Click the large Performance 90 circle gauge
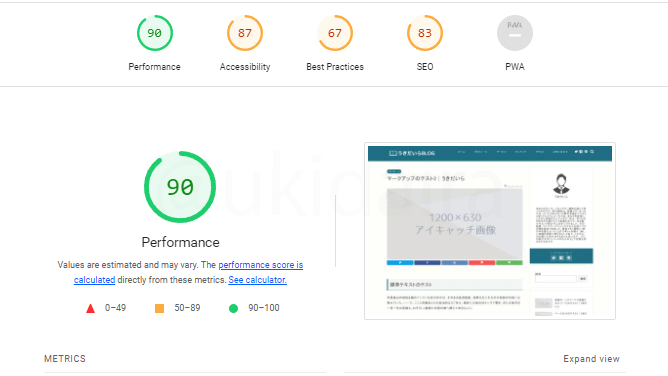Viewport: 668px width, 376px height. pyautogui.click(x=180, y=187)
